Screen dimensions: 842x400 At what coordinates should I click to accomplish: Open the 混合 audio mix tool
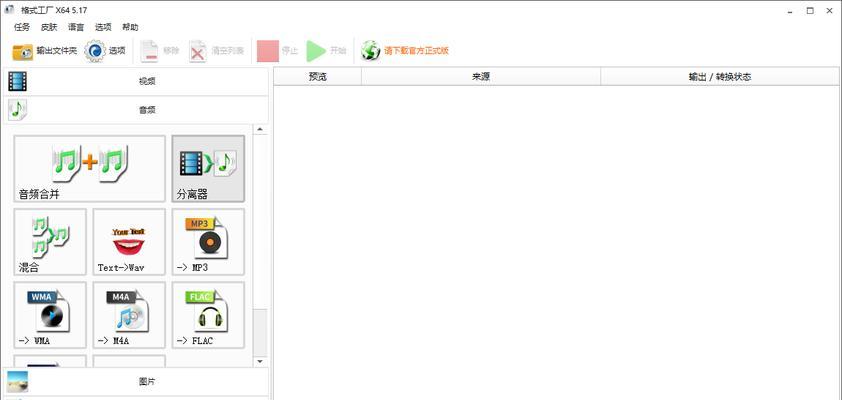click(x=50, y=242)
